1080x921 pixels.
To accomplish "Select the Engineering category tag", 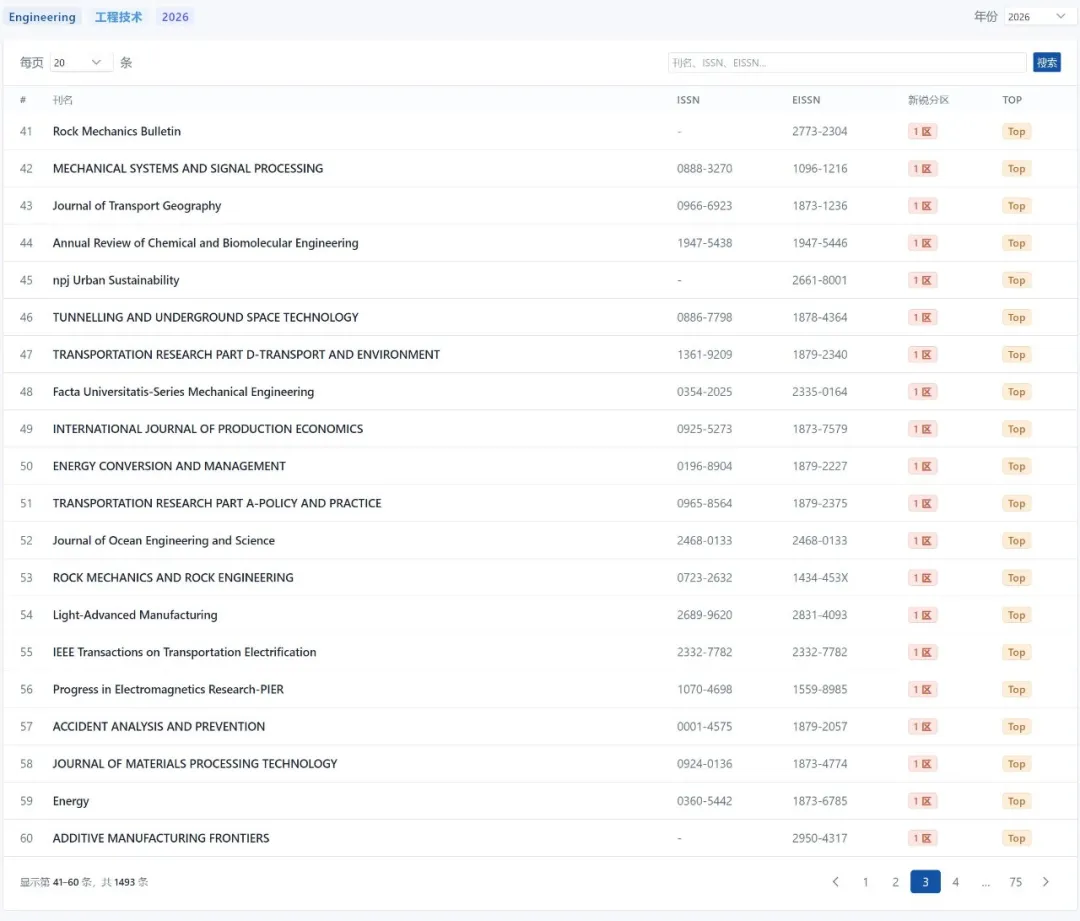I will [x=42, y=17].
